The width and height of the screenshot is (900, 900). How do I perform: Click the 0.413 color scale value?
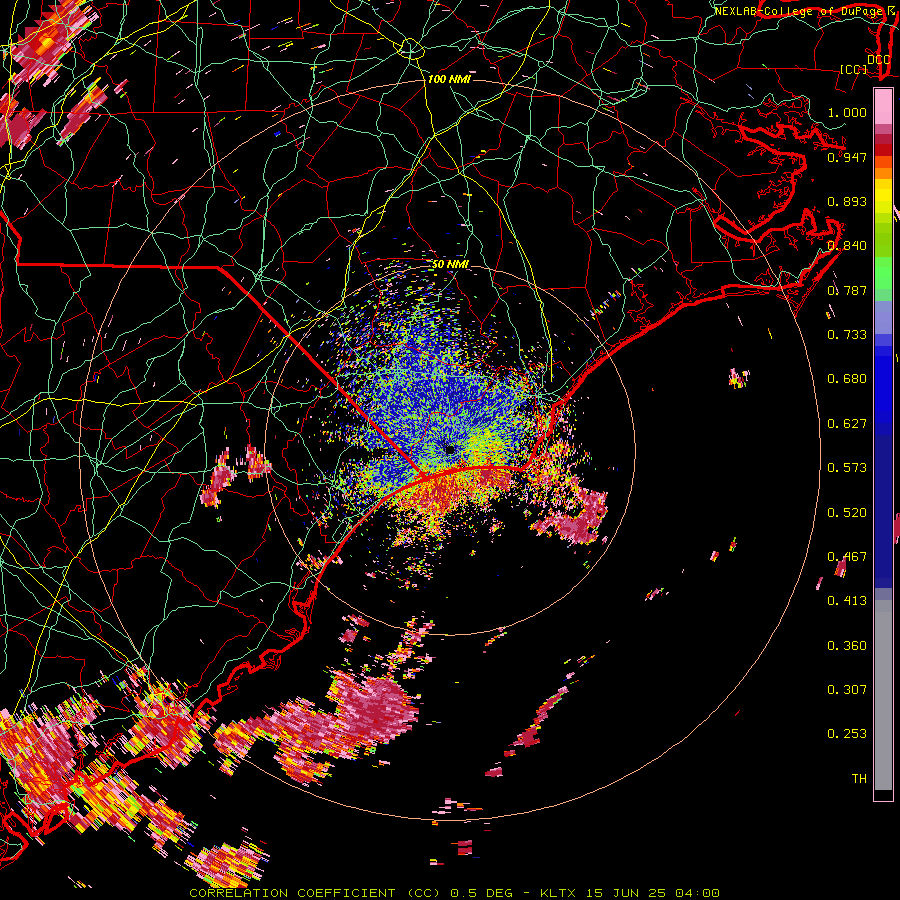(847, 601)
